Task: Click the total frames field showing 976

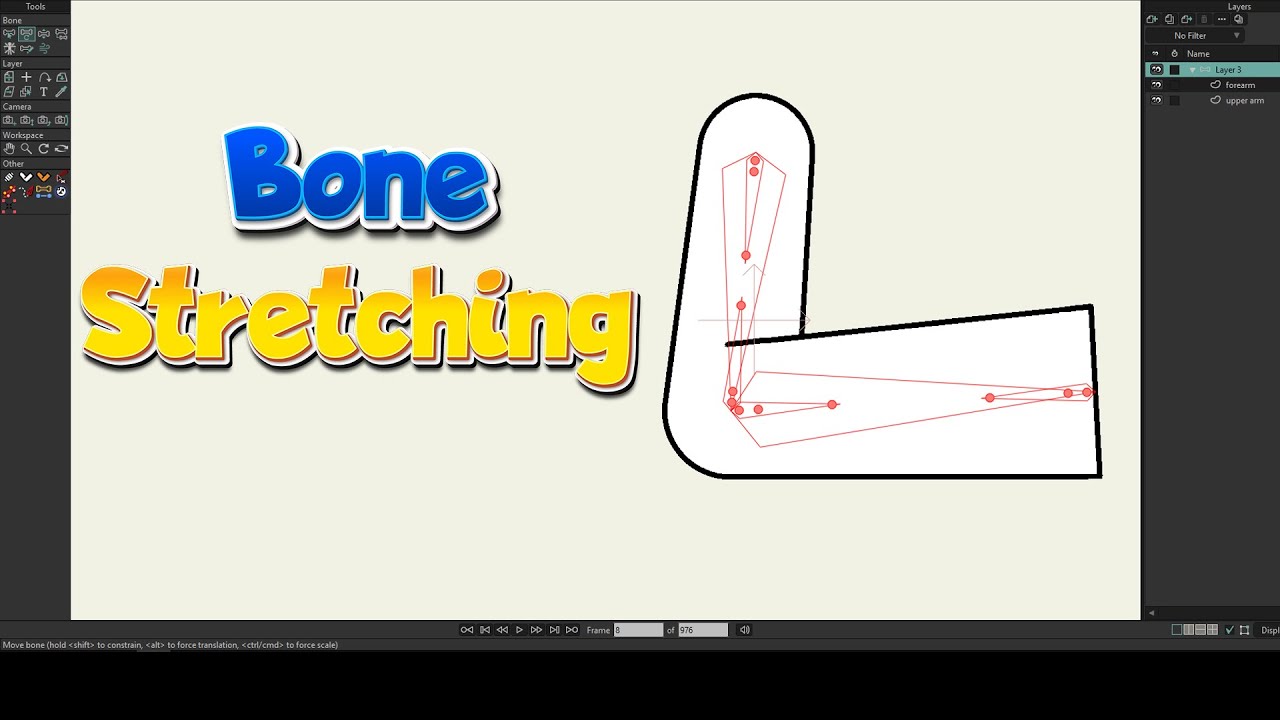Action: click(x=703, y=630)
